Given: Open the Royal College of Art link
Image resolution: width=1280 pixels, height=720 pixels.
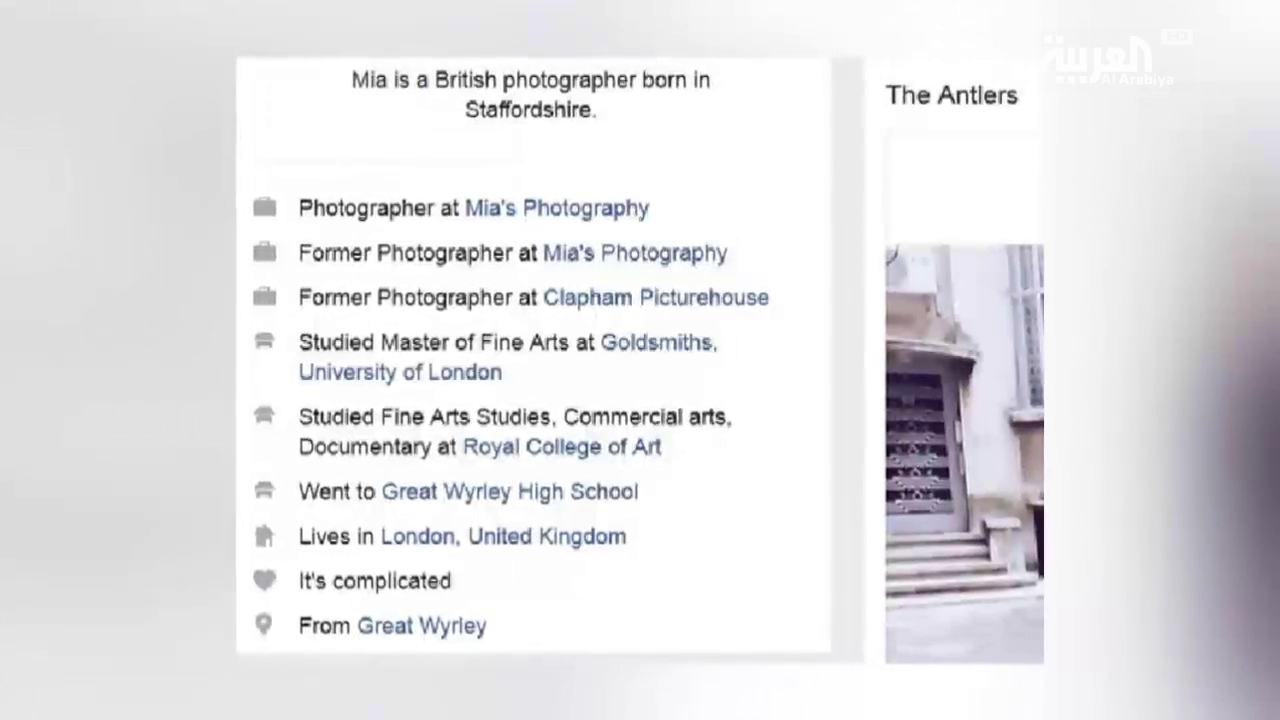Looking at the screenshot, I should (x=562, y=447).
